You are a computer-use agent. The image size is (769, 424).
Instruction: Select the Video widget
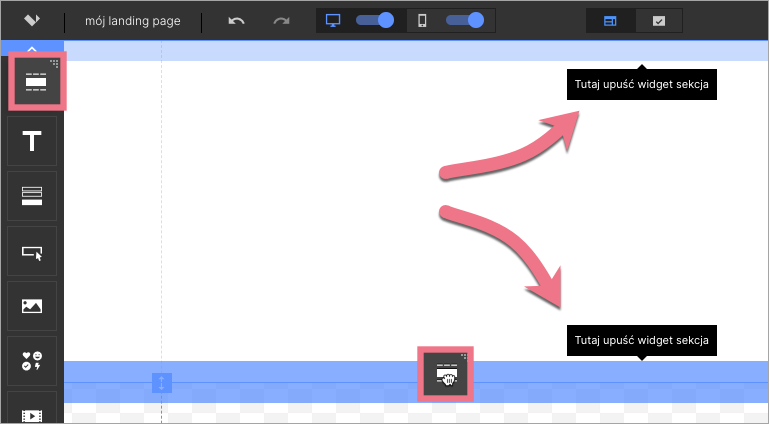tap(32, 412)
